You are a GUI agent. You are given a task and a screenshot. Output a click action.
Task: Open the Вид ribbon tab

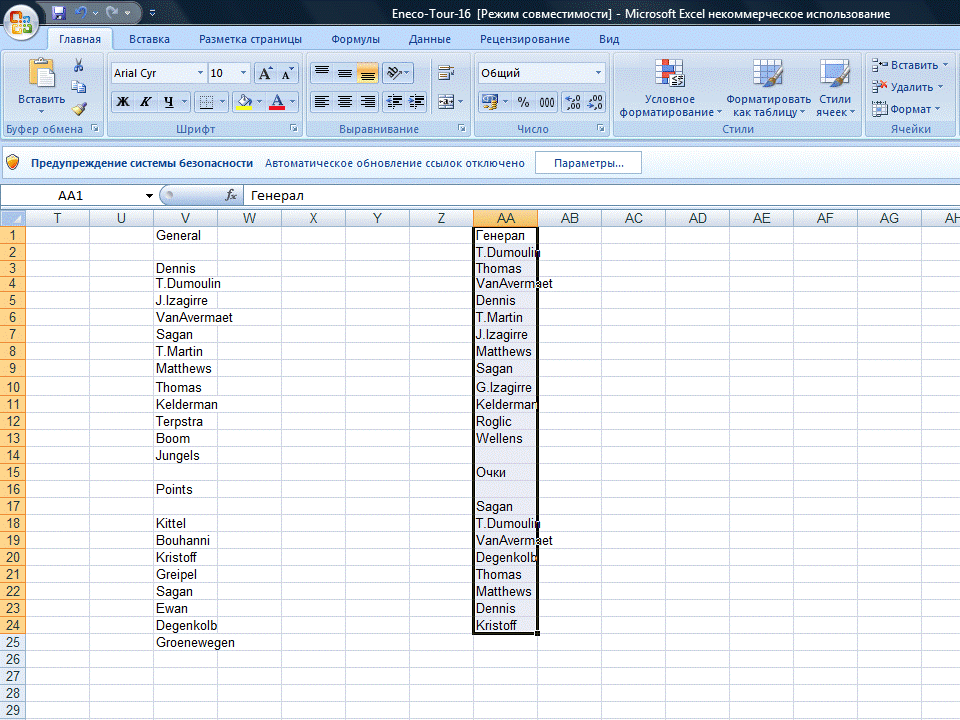(609, 39)
